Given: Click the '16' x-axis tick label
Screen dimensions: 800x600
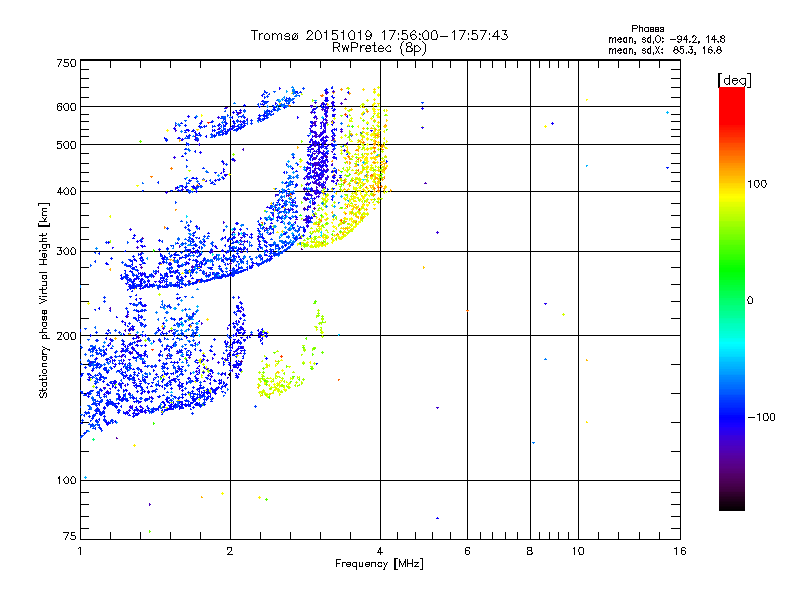Looking at the screenshot, I should pyautogui.click(x=680, y=551).
